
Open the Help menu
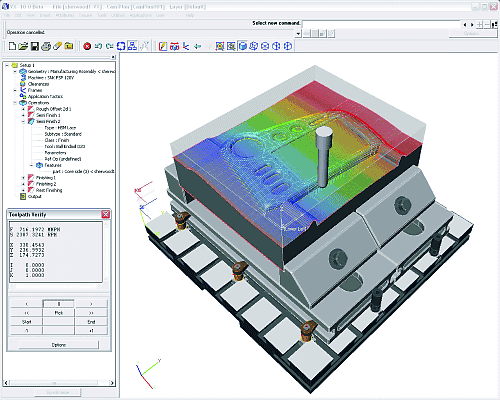[x=190, y=15]
